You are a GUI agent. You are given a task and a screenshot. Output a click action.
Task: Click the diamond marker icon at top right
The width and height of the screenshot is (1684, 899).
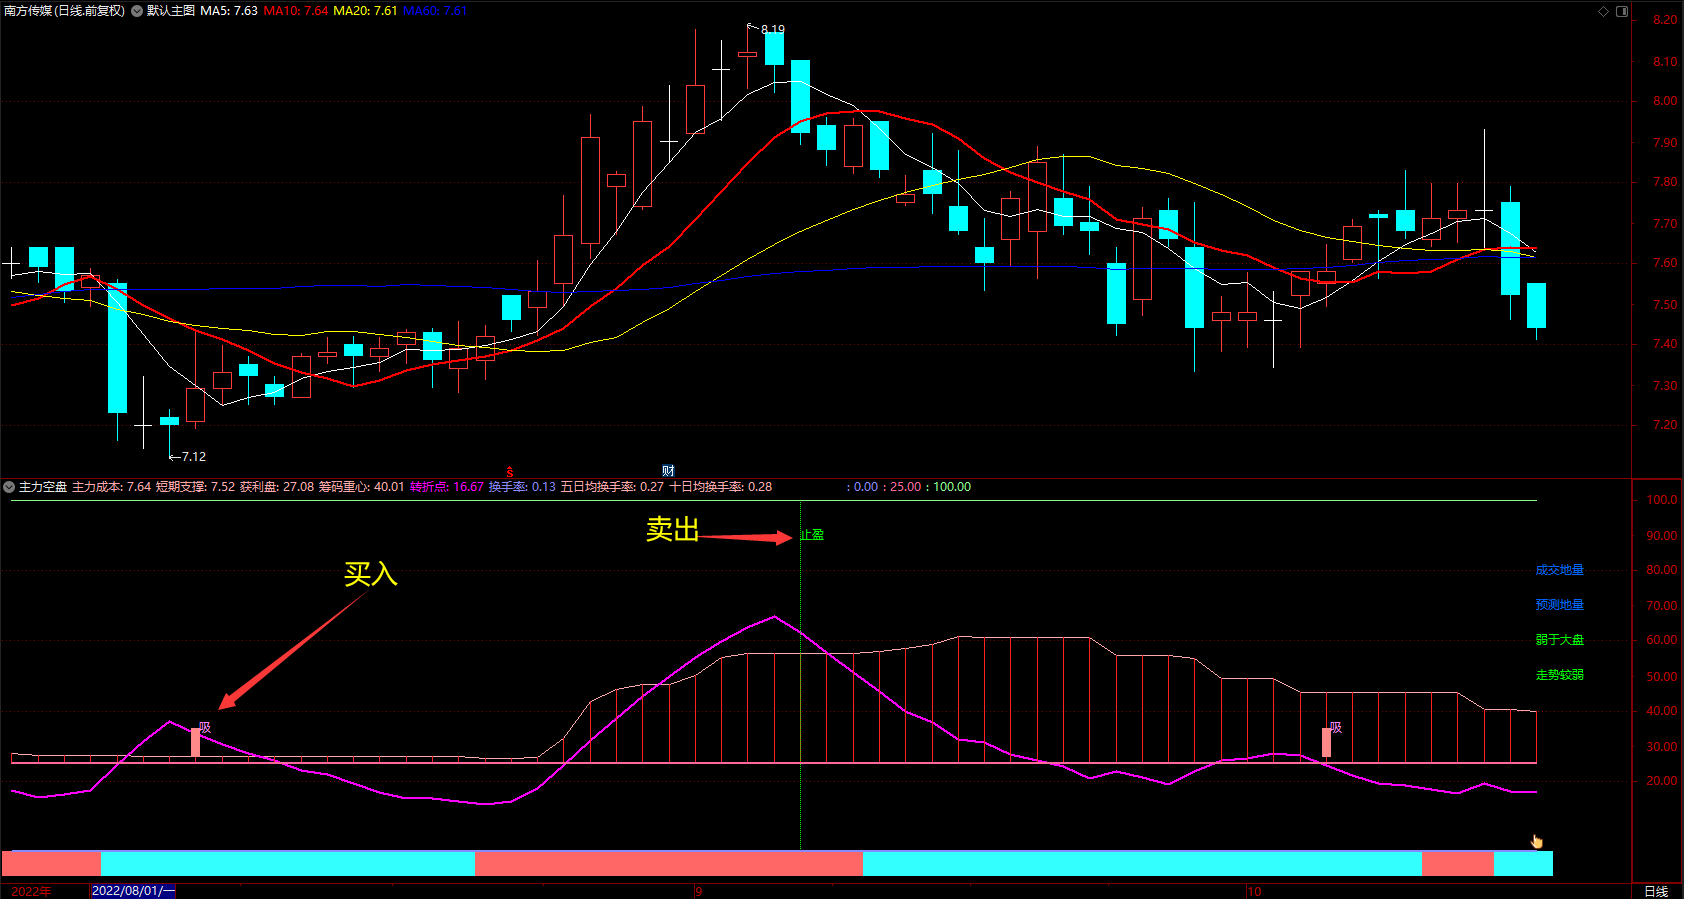click(1603, 11)
